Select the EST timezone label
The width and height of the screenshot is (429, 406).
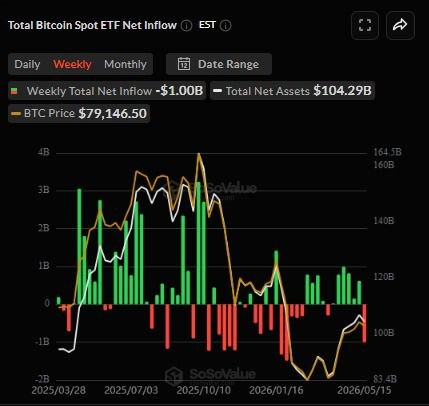(x=207, y=25)
